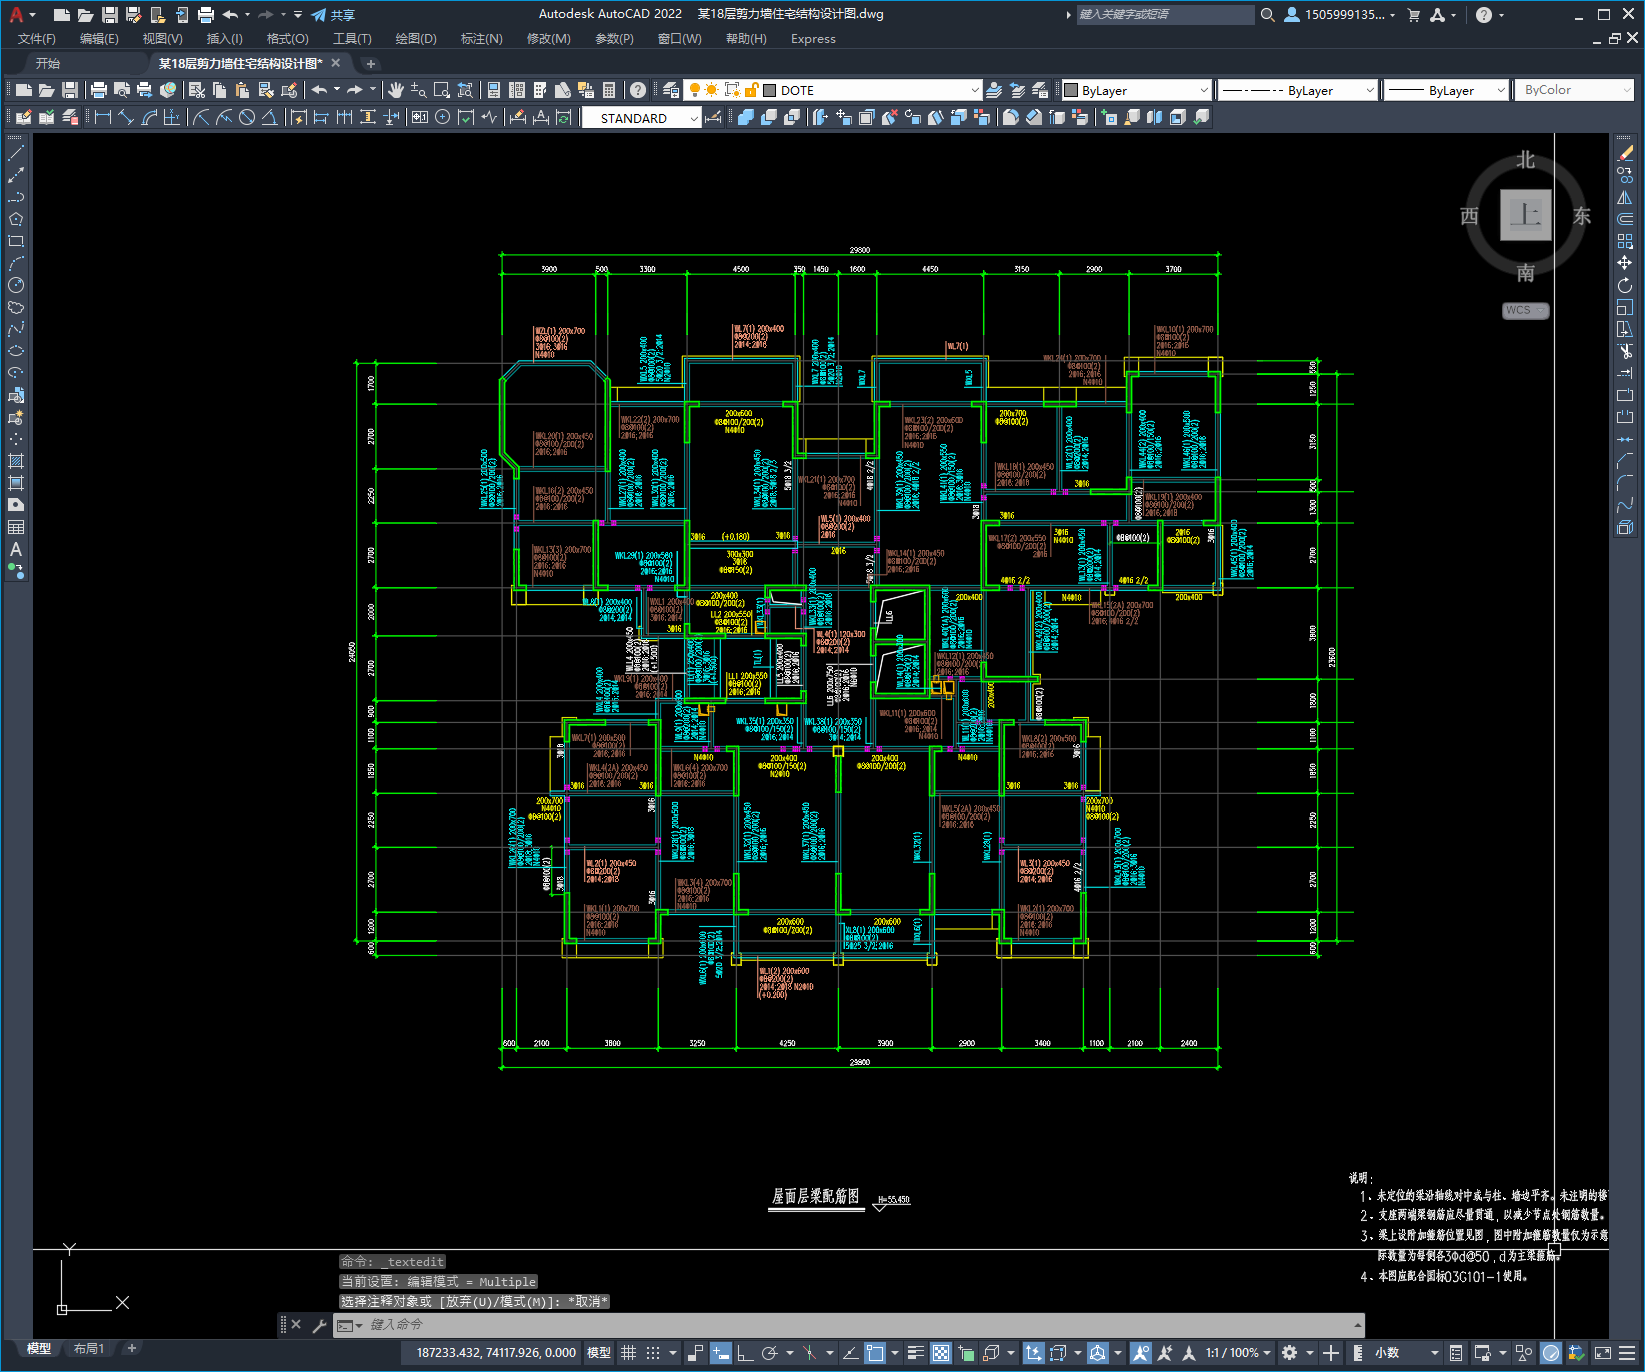The width and height of the screenshot is (1645, 1372).
Task: Click the add layout plus button
Action: point(131,1349)
